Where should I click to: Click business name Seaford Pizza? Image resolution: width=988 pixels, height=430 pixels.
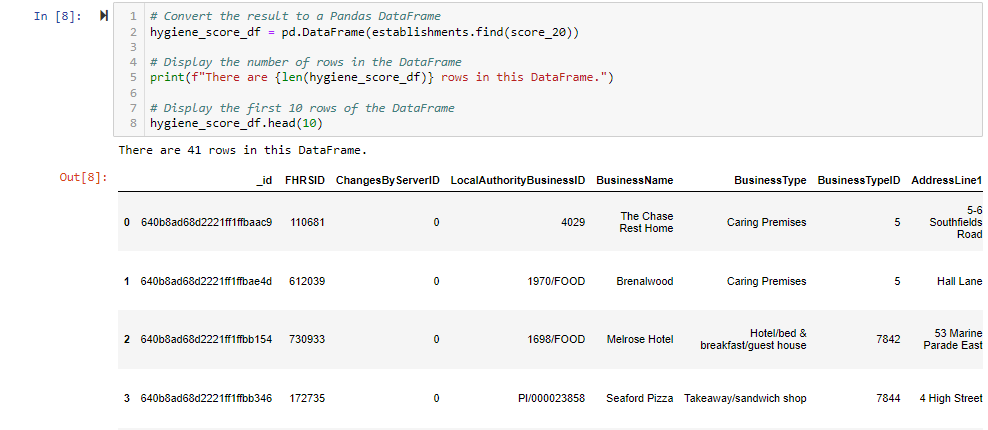pos(640,398)
